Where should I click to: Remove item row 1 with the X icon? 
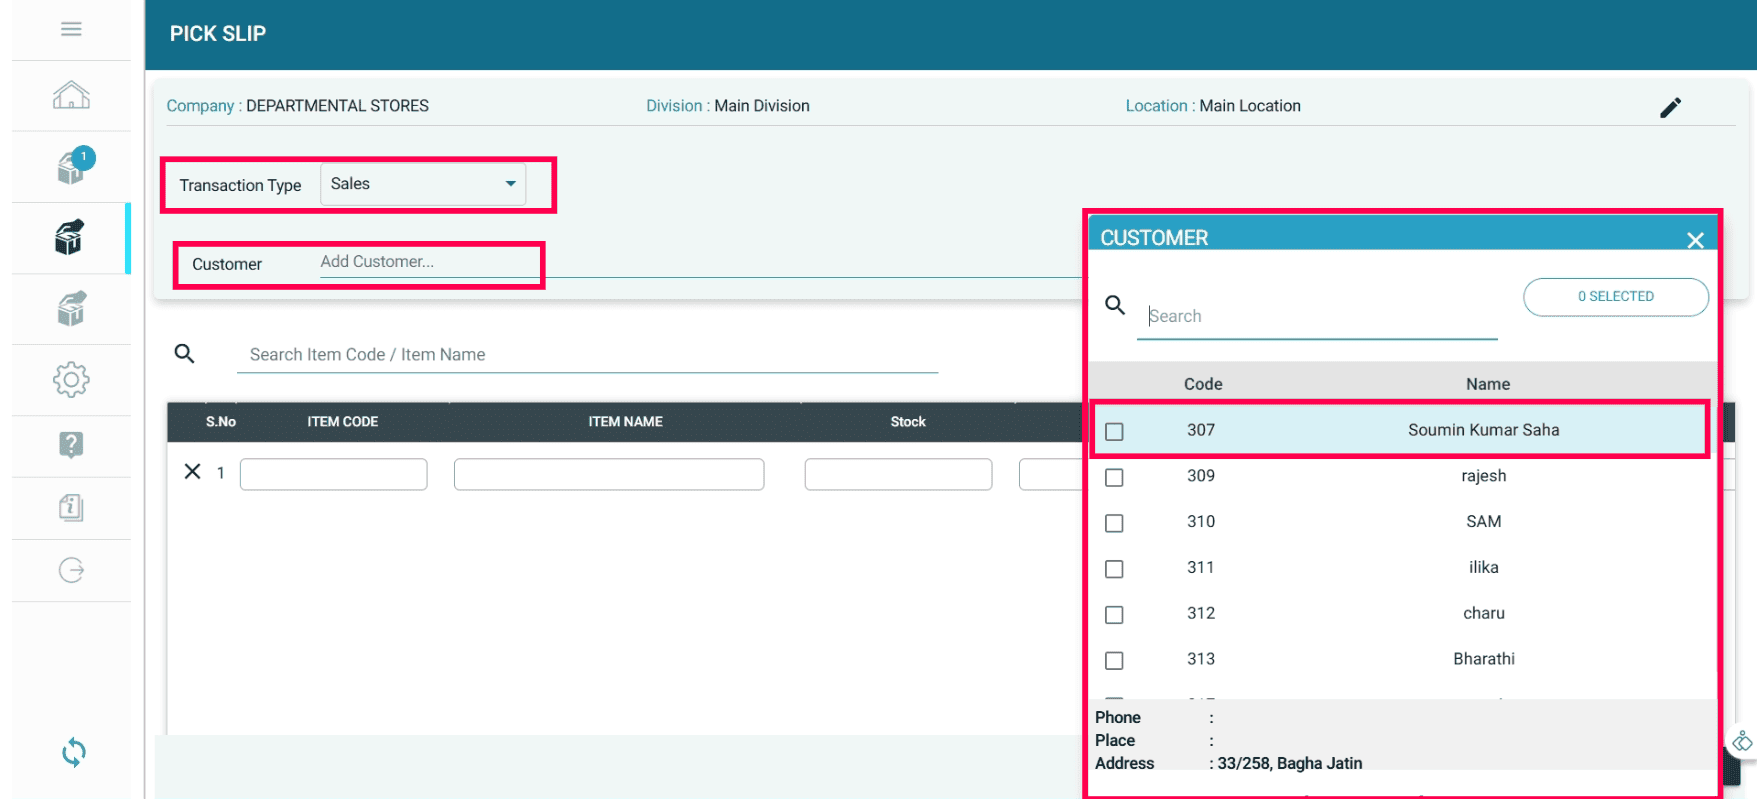[x=193, y=471]
